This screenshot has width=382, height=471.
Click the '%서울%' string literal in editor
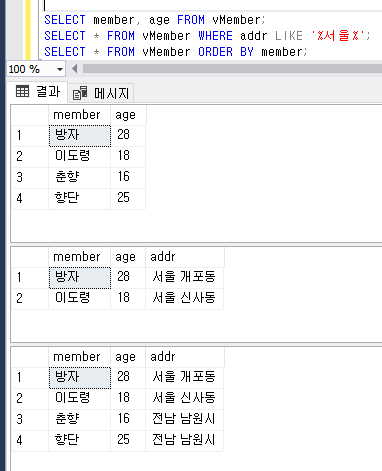(339, 36)
